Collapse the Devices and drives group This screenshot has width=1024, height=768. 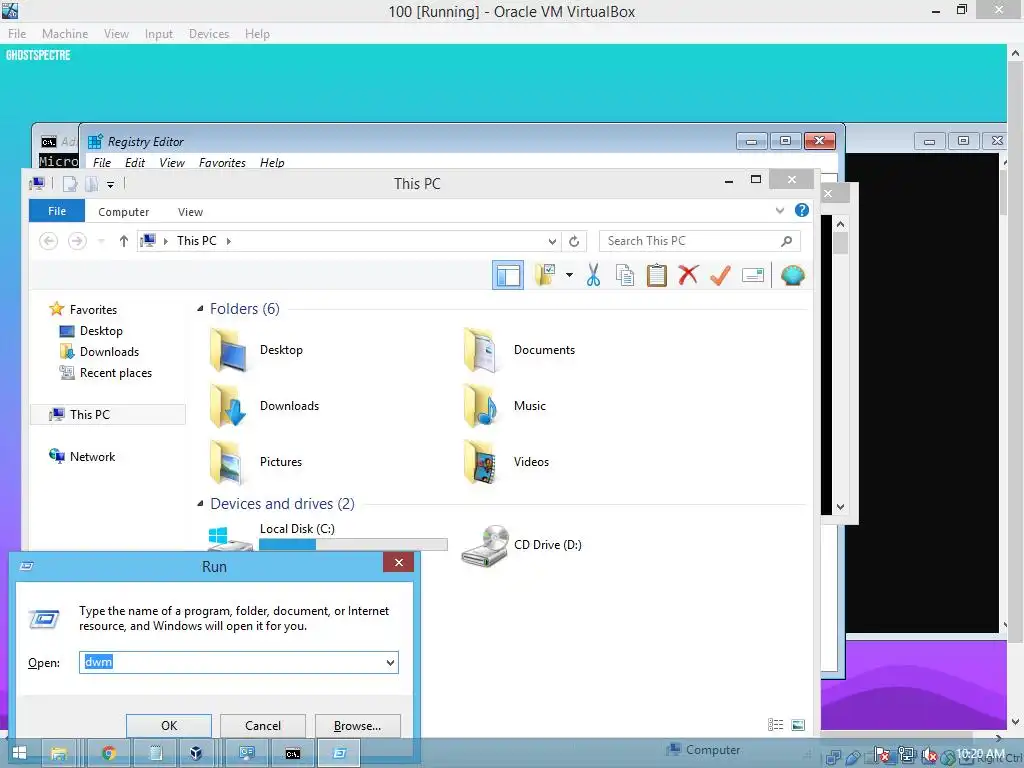click(200, 504)
